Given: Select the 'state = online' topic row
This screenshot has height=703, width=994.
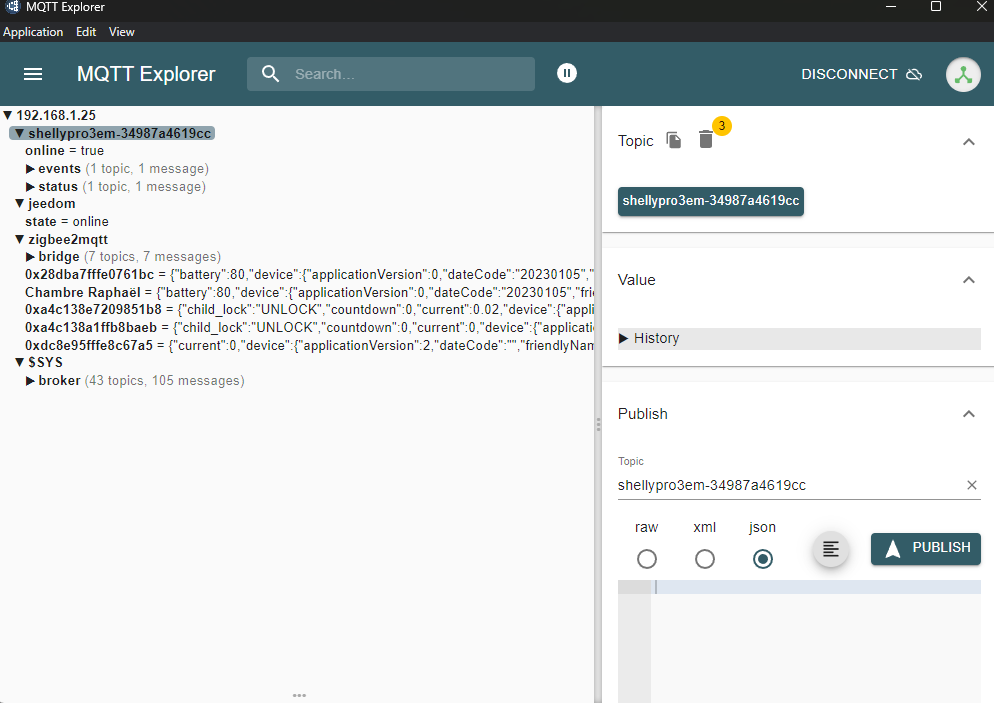Looking at the screenshot, I should (67, 222).
